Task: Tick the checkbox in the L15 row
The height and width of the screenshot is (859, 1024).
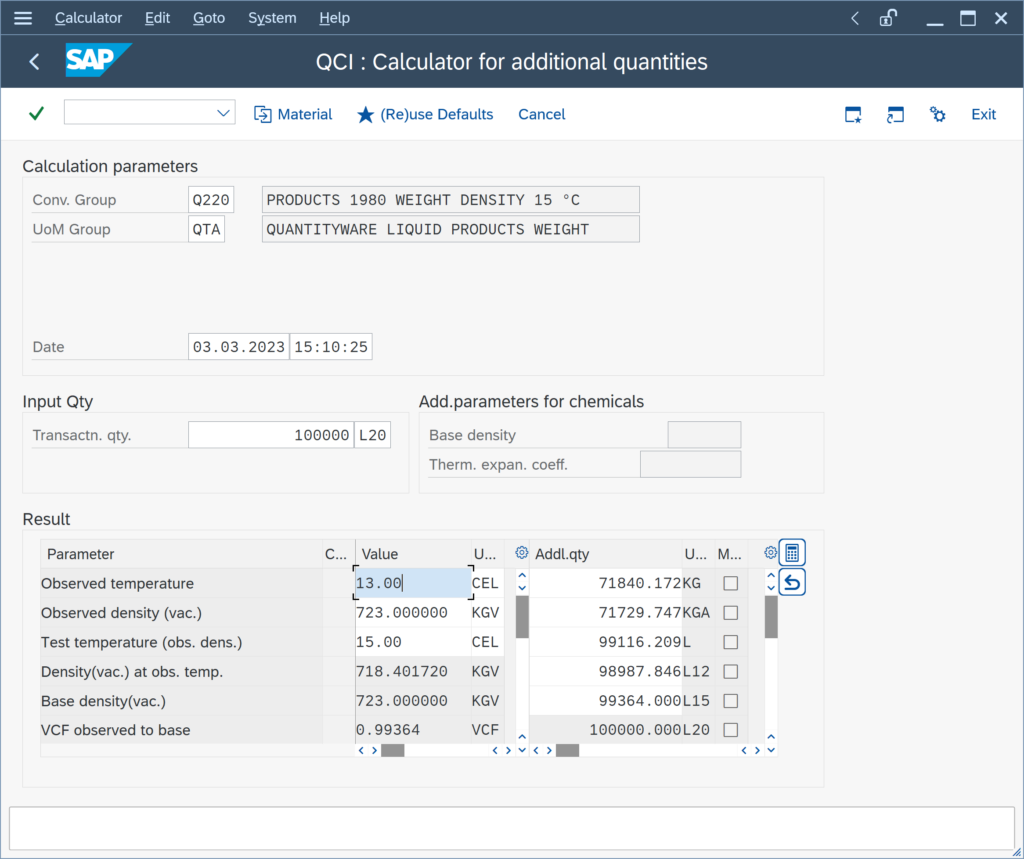Action: (x=730, y=700)
